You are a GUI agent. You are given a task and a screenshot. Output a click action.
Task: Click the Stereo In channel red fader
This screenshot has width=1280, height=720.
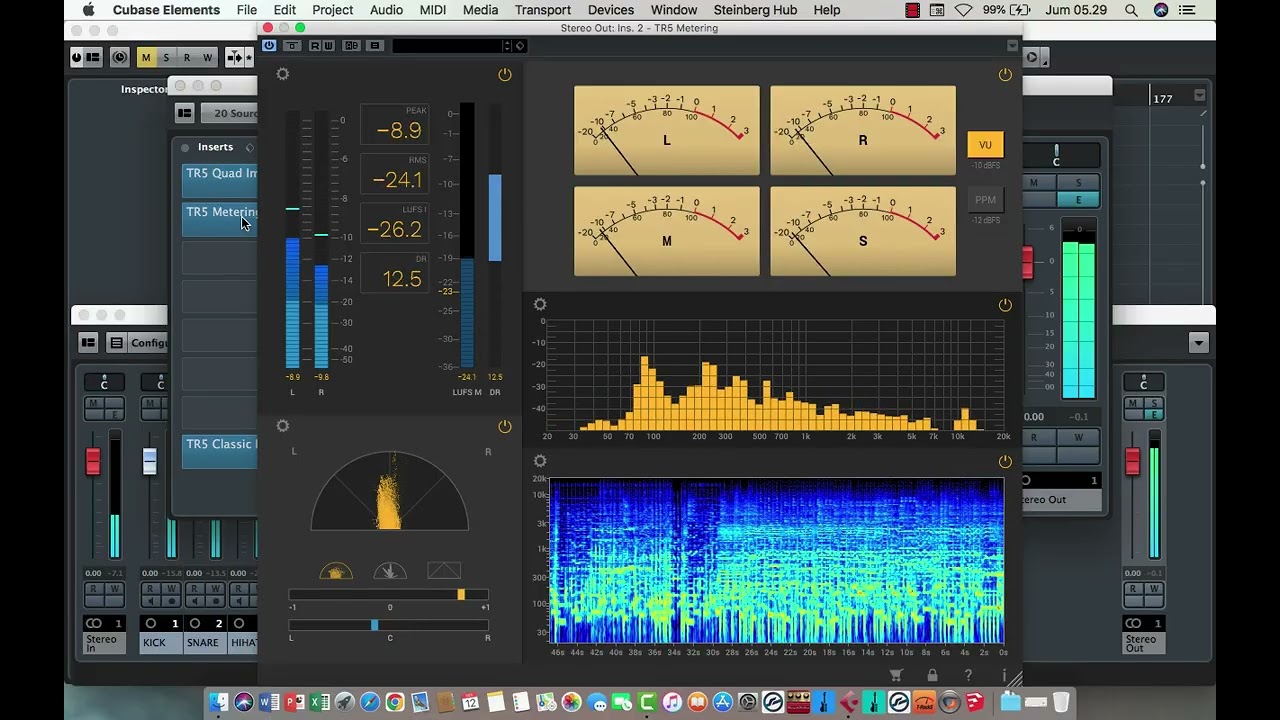pos(93,461)
